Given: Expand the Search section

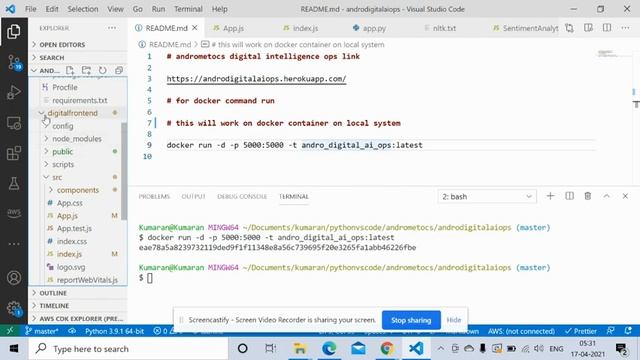Looking at the screenshot, I should click(78, 58).
